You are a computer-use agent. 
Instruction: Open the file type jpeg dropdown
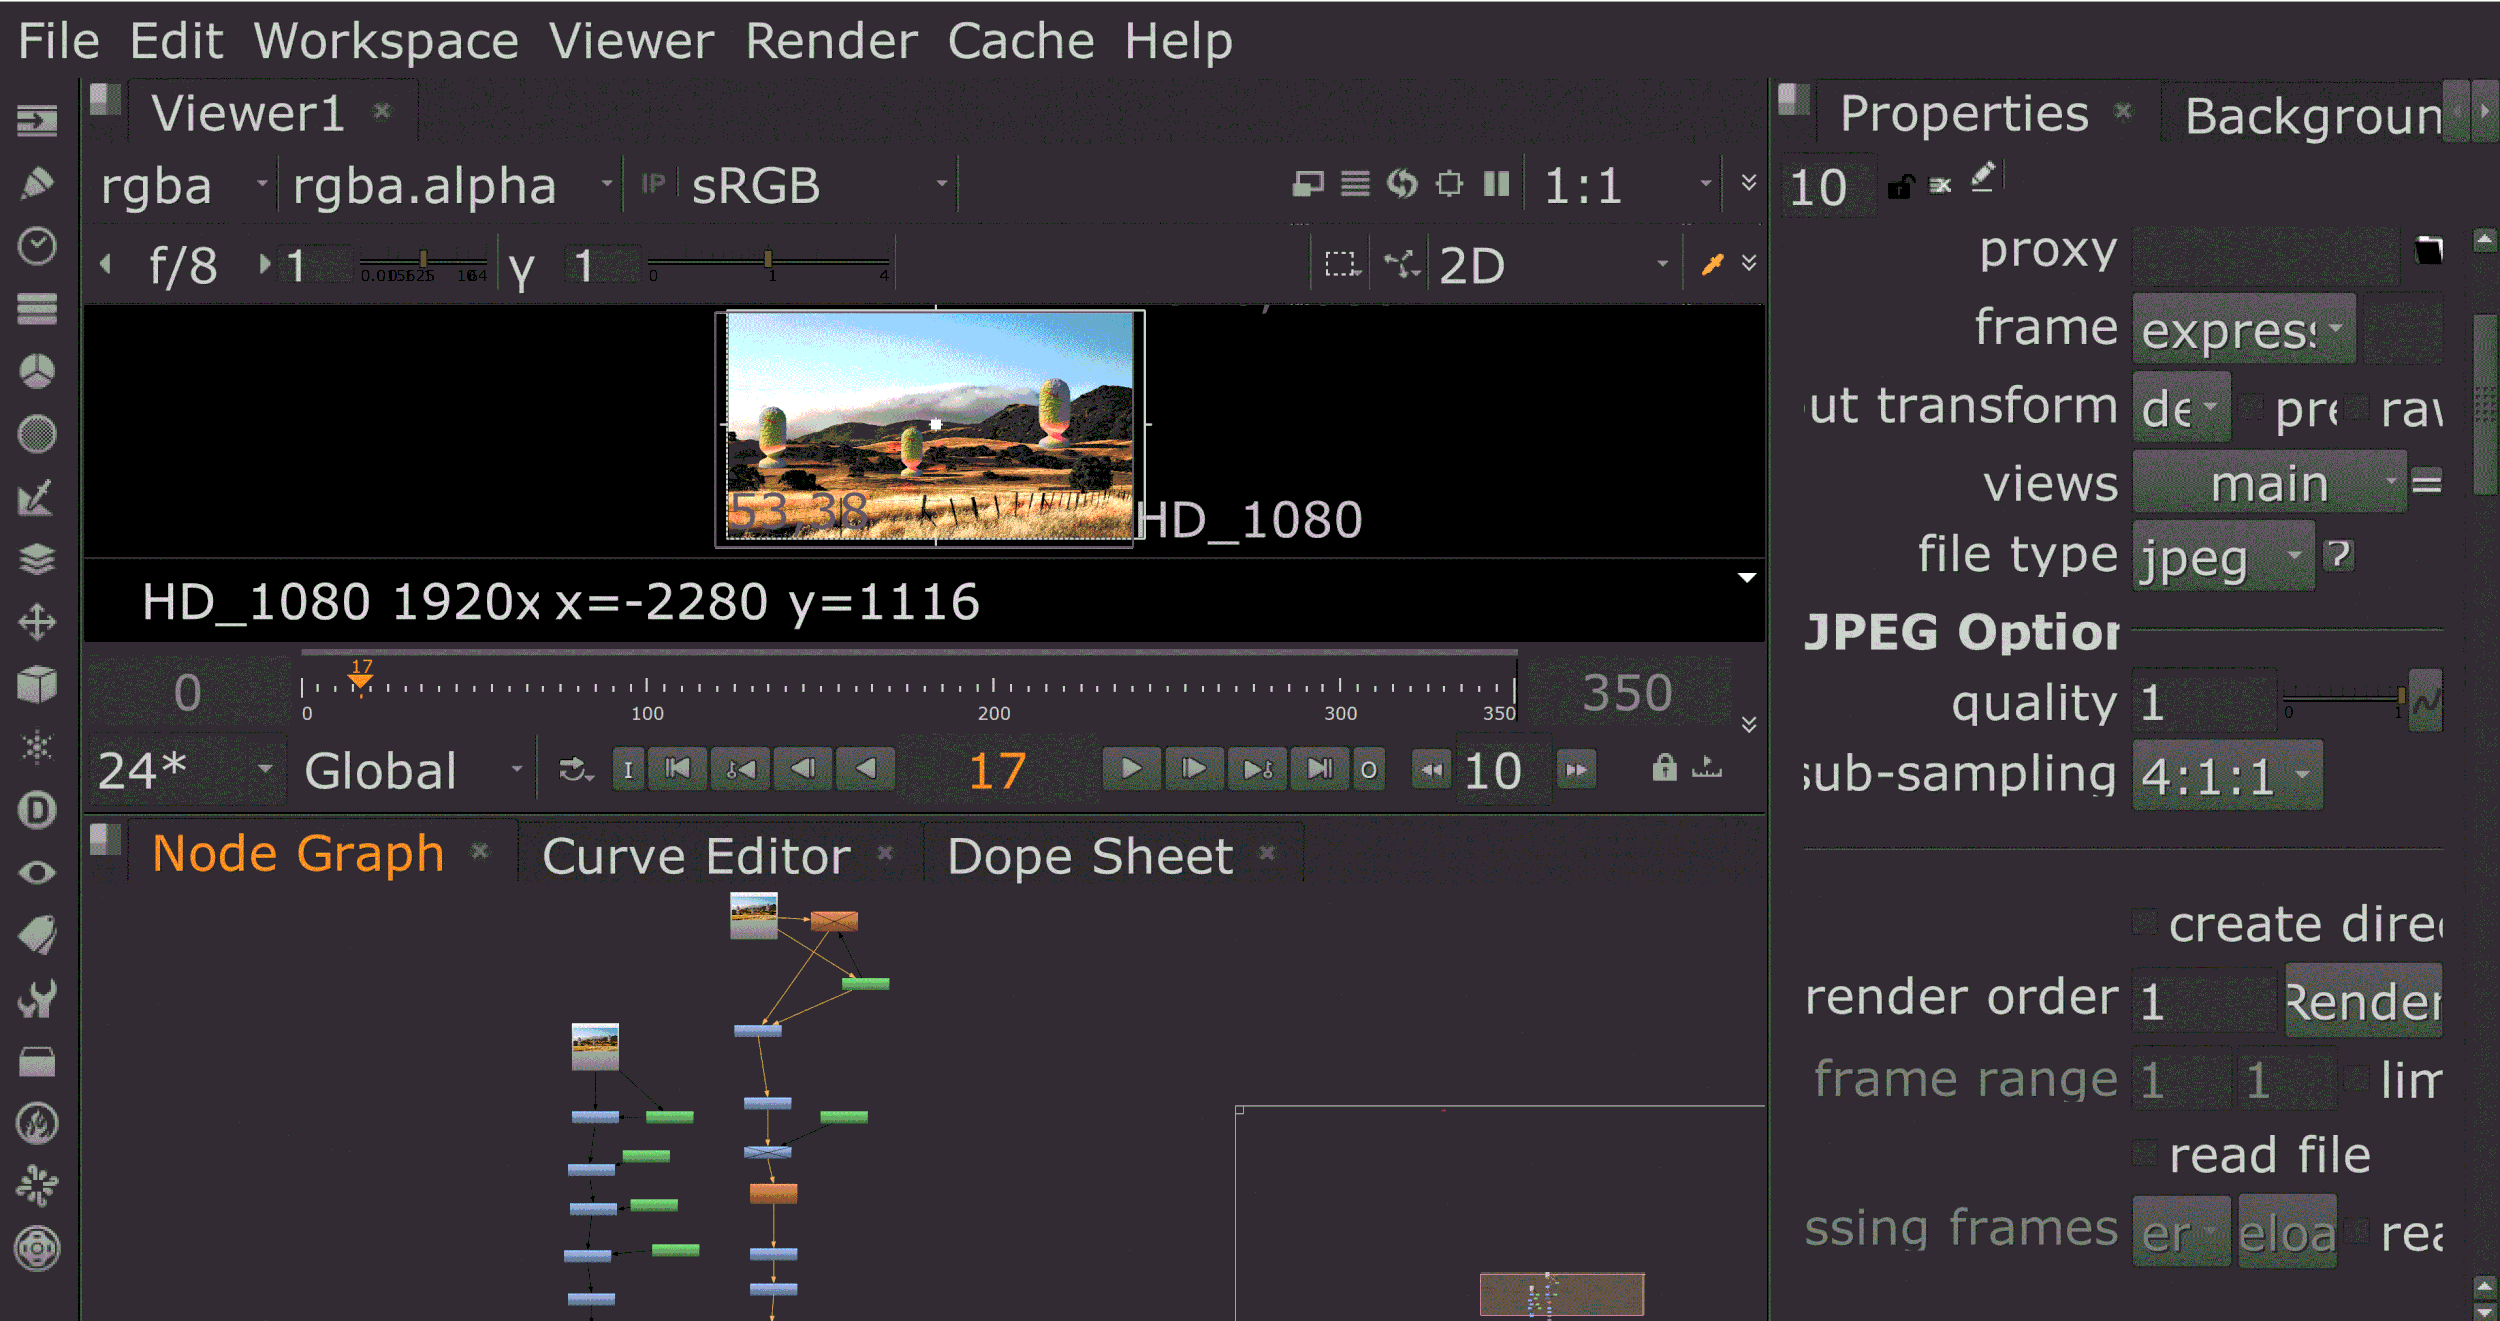(2222, 556)
